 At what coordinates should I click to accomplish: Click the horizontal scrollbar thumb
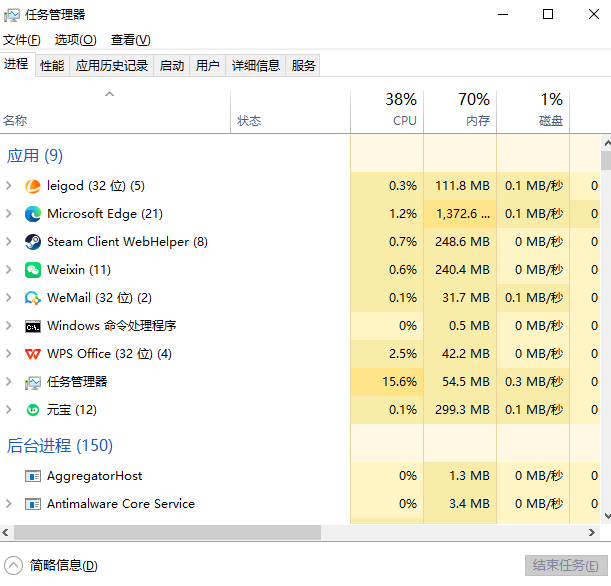(x=168, y=533)
